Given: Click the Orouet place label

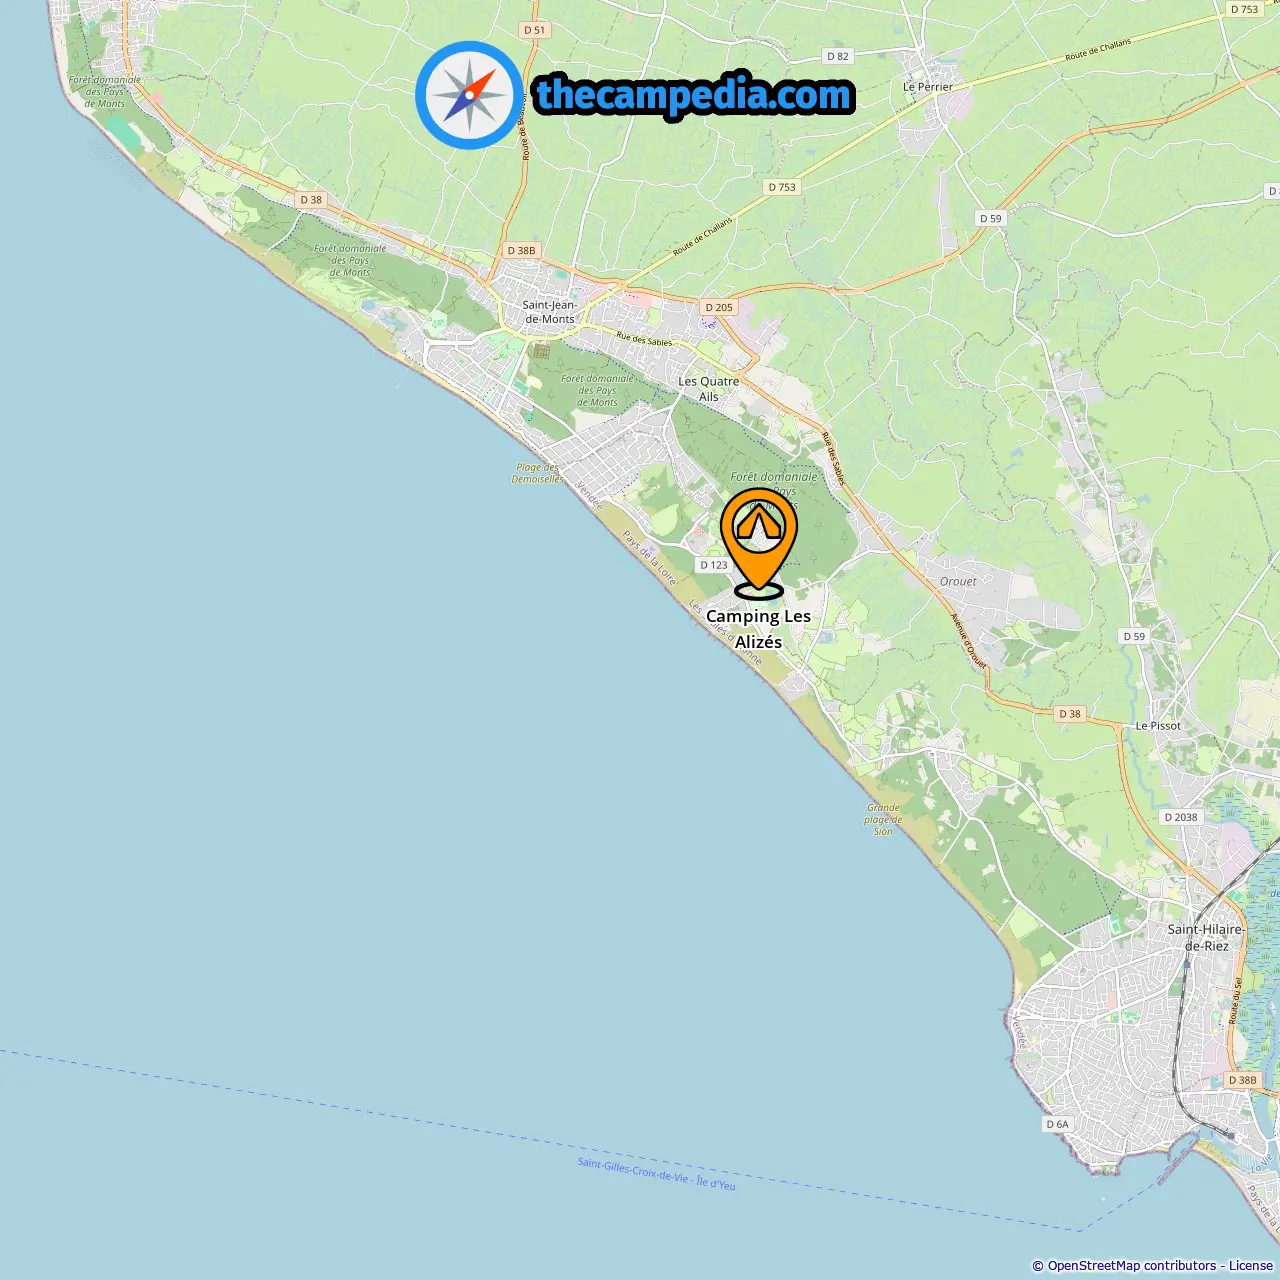Looking at the screenshot, I should tap(958, 581).
